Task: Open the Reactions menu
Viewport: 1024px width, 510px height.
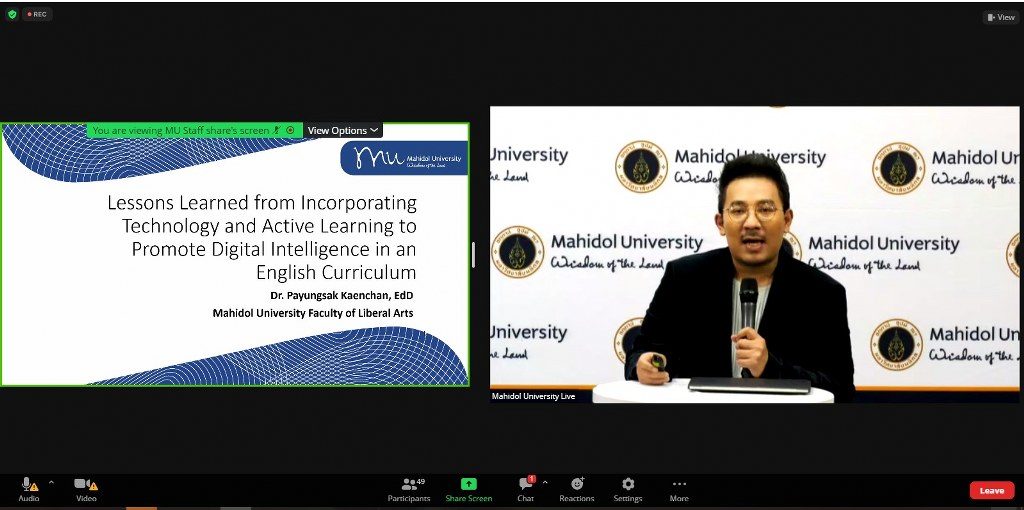Action: pos(577,489)
